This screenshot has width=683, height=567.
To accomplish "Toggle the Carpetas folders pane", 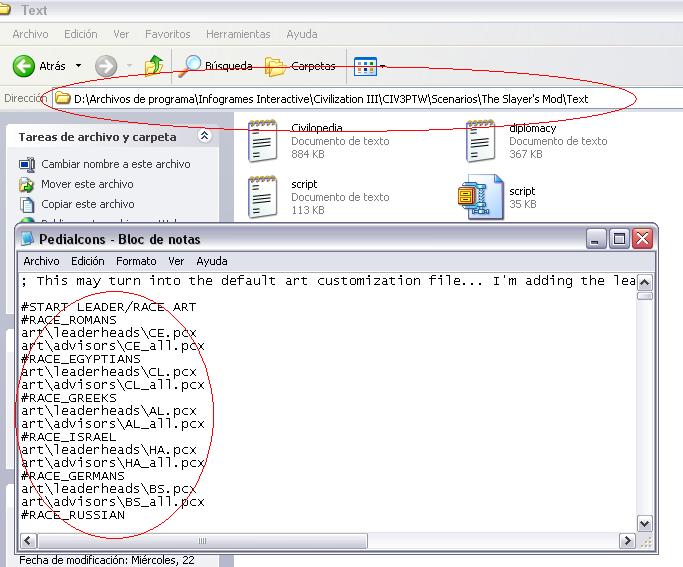I will (x=301, y=66).
